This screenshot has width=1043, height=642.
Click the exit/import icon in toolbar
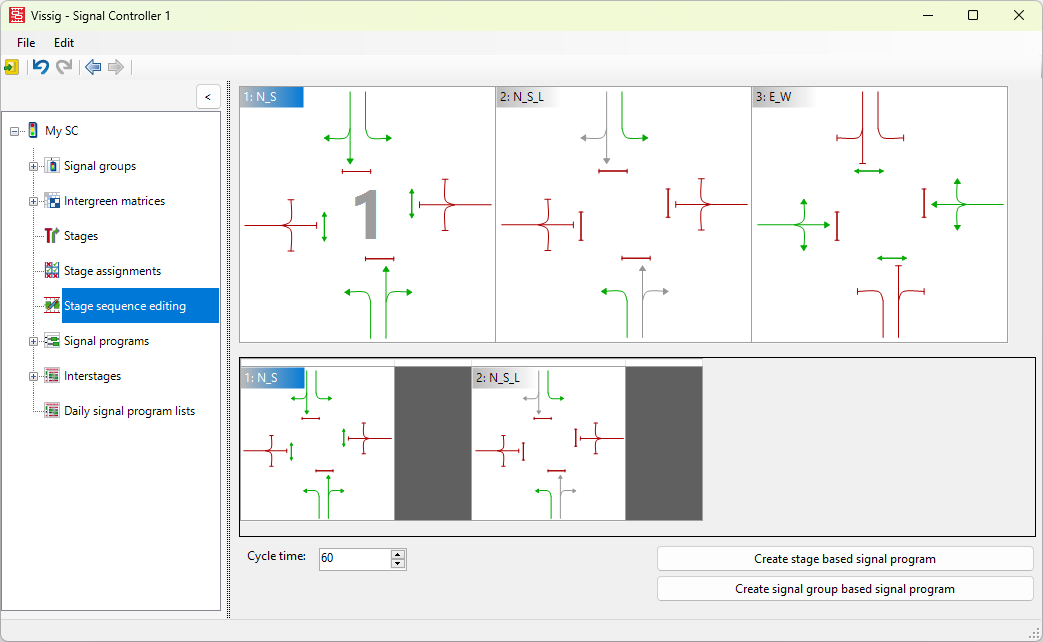11,67
